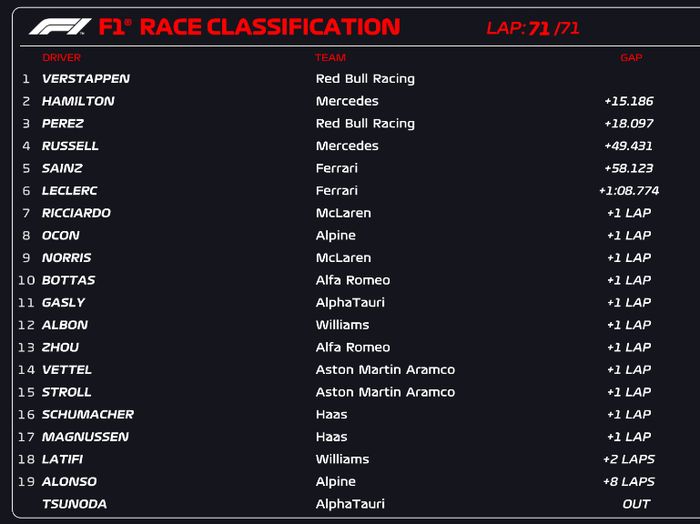Click Alfa Romeo team for BOTTAS
This screenshot has height=524, width=700.
353,280
